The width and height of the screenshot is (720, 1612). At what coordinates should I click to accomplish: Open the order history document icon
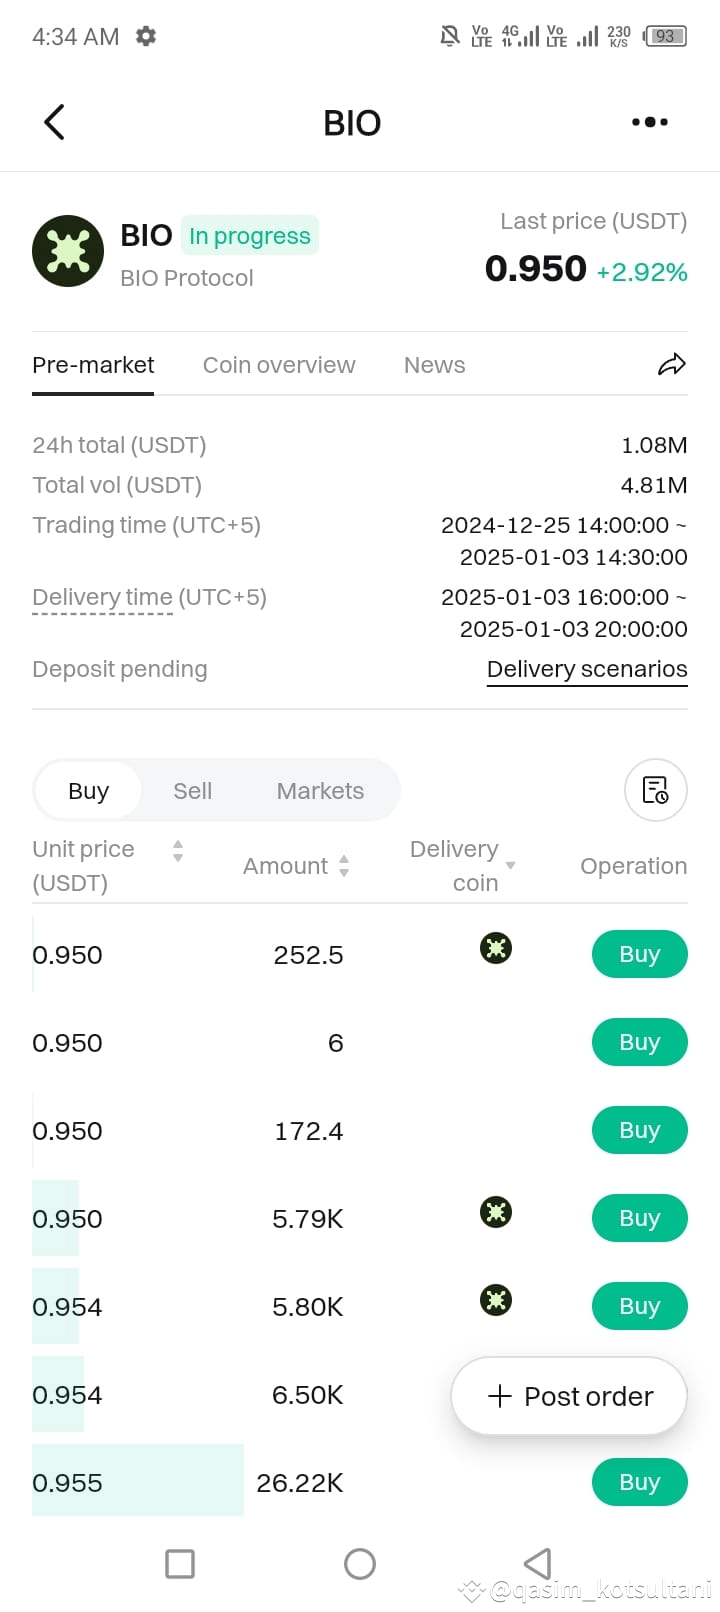pyautogui.click(x=655, y=790)
